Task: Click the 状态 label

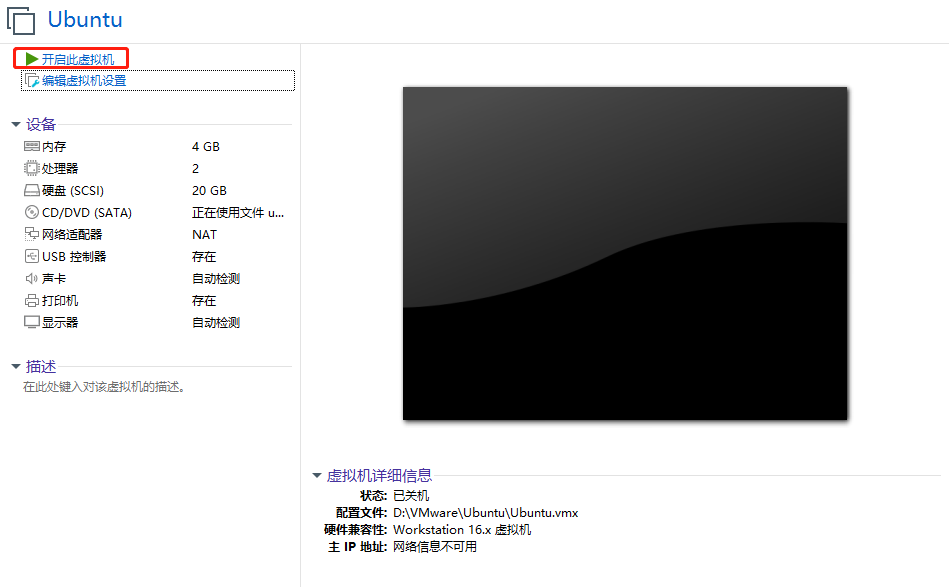Action: tap(373, 496)
